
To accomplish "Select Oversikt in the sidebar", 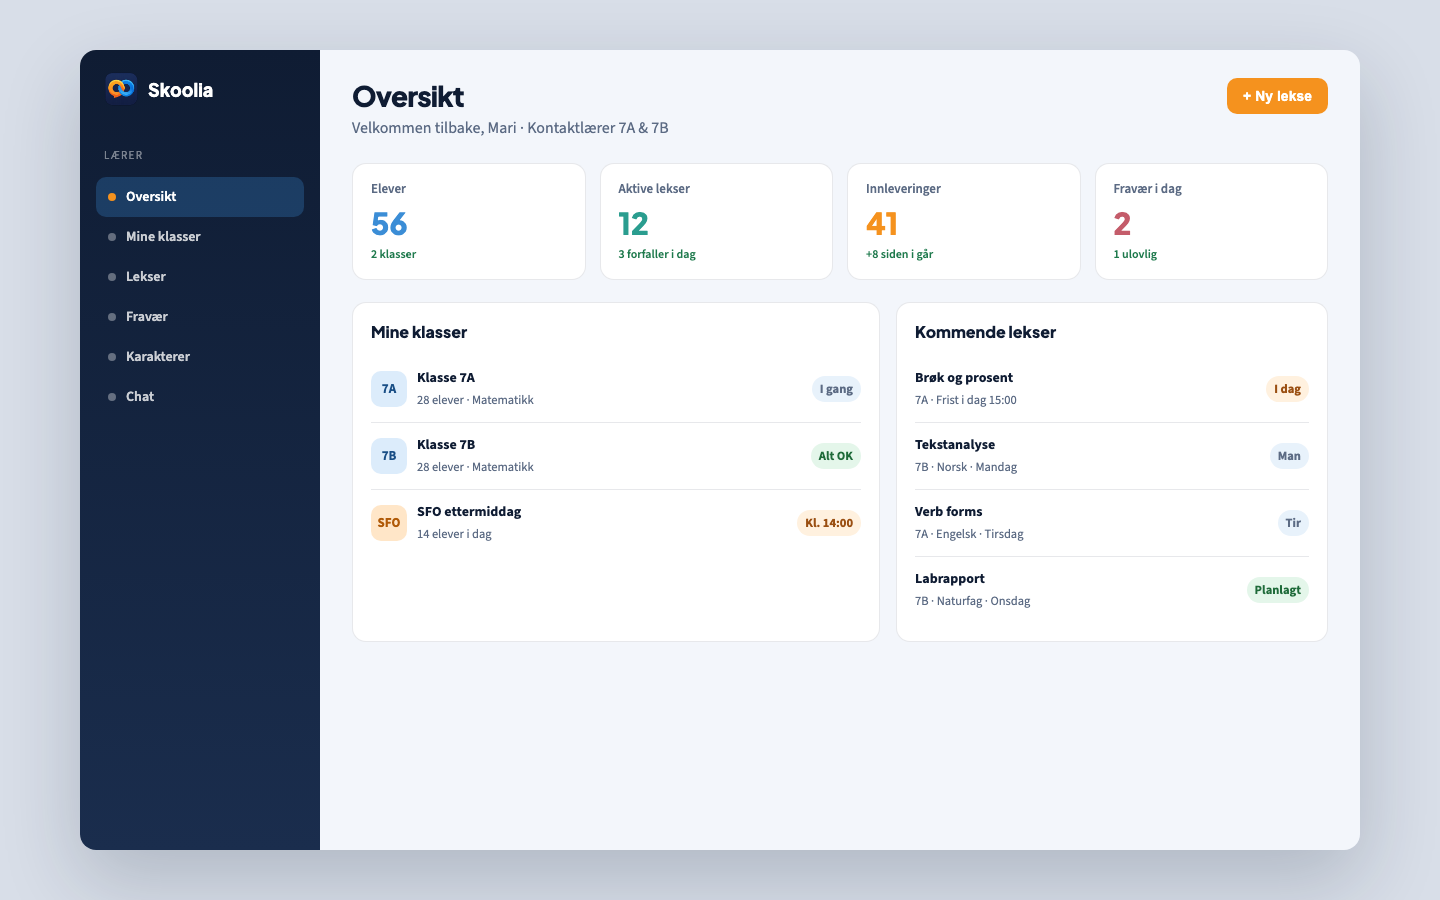I will tap(200, 197).
